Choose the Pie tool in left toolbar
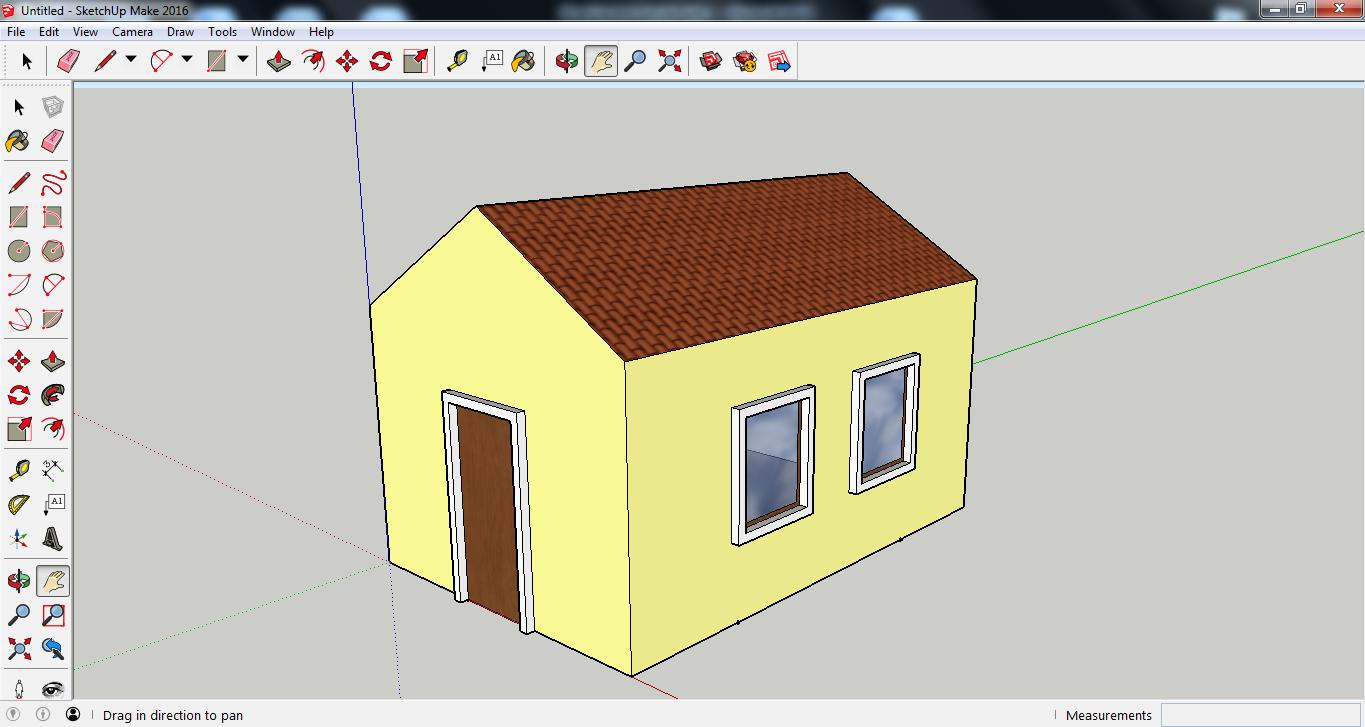This screenshot has height=727, width=1365. coord(53,319)
